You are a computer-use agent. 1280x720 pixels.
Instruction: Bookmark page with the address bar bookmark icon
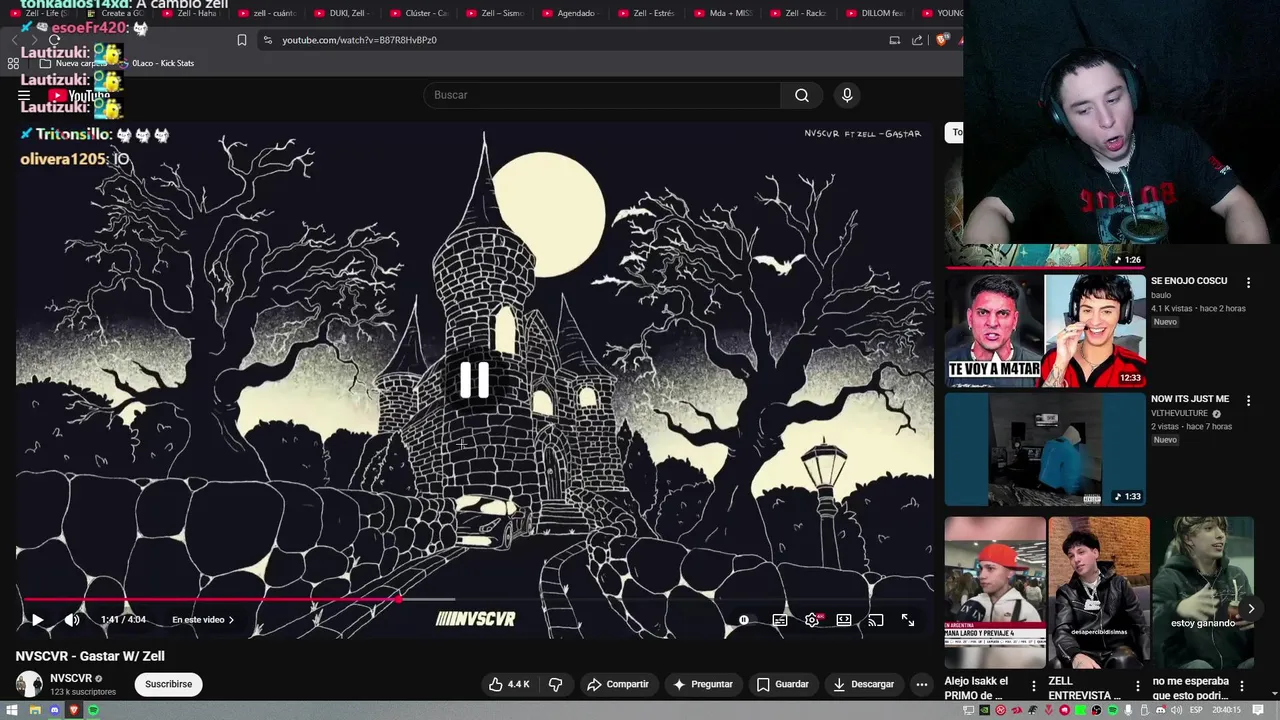(242, 40)
